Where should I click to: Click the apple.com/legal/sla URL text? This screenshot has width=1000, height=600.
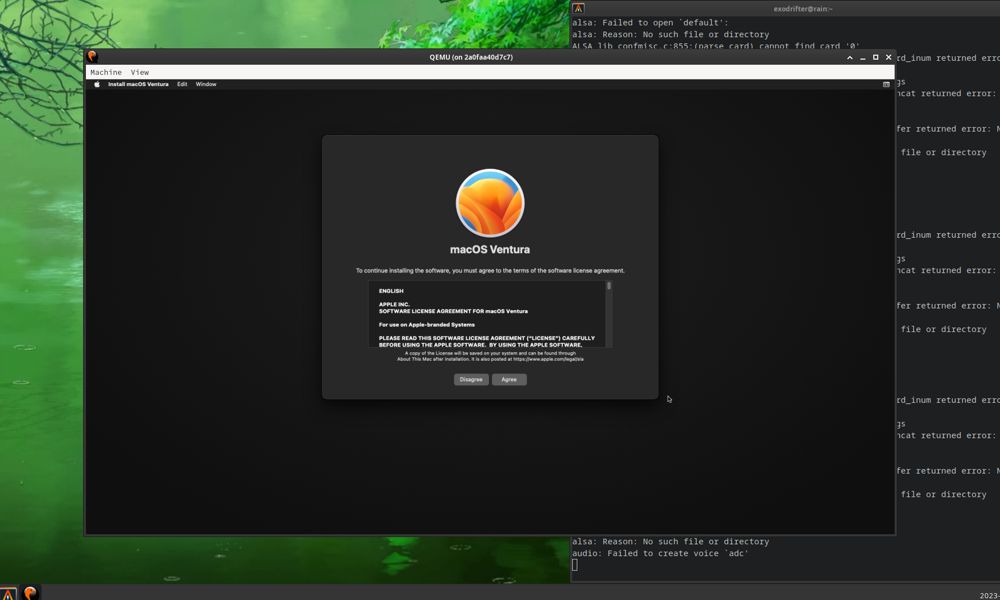coord(548,359)
